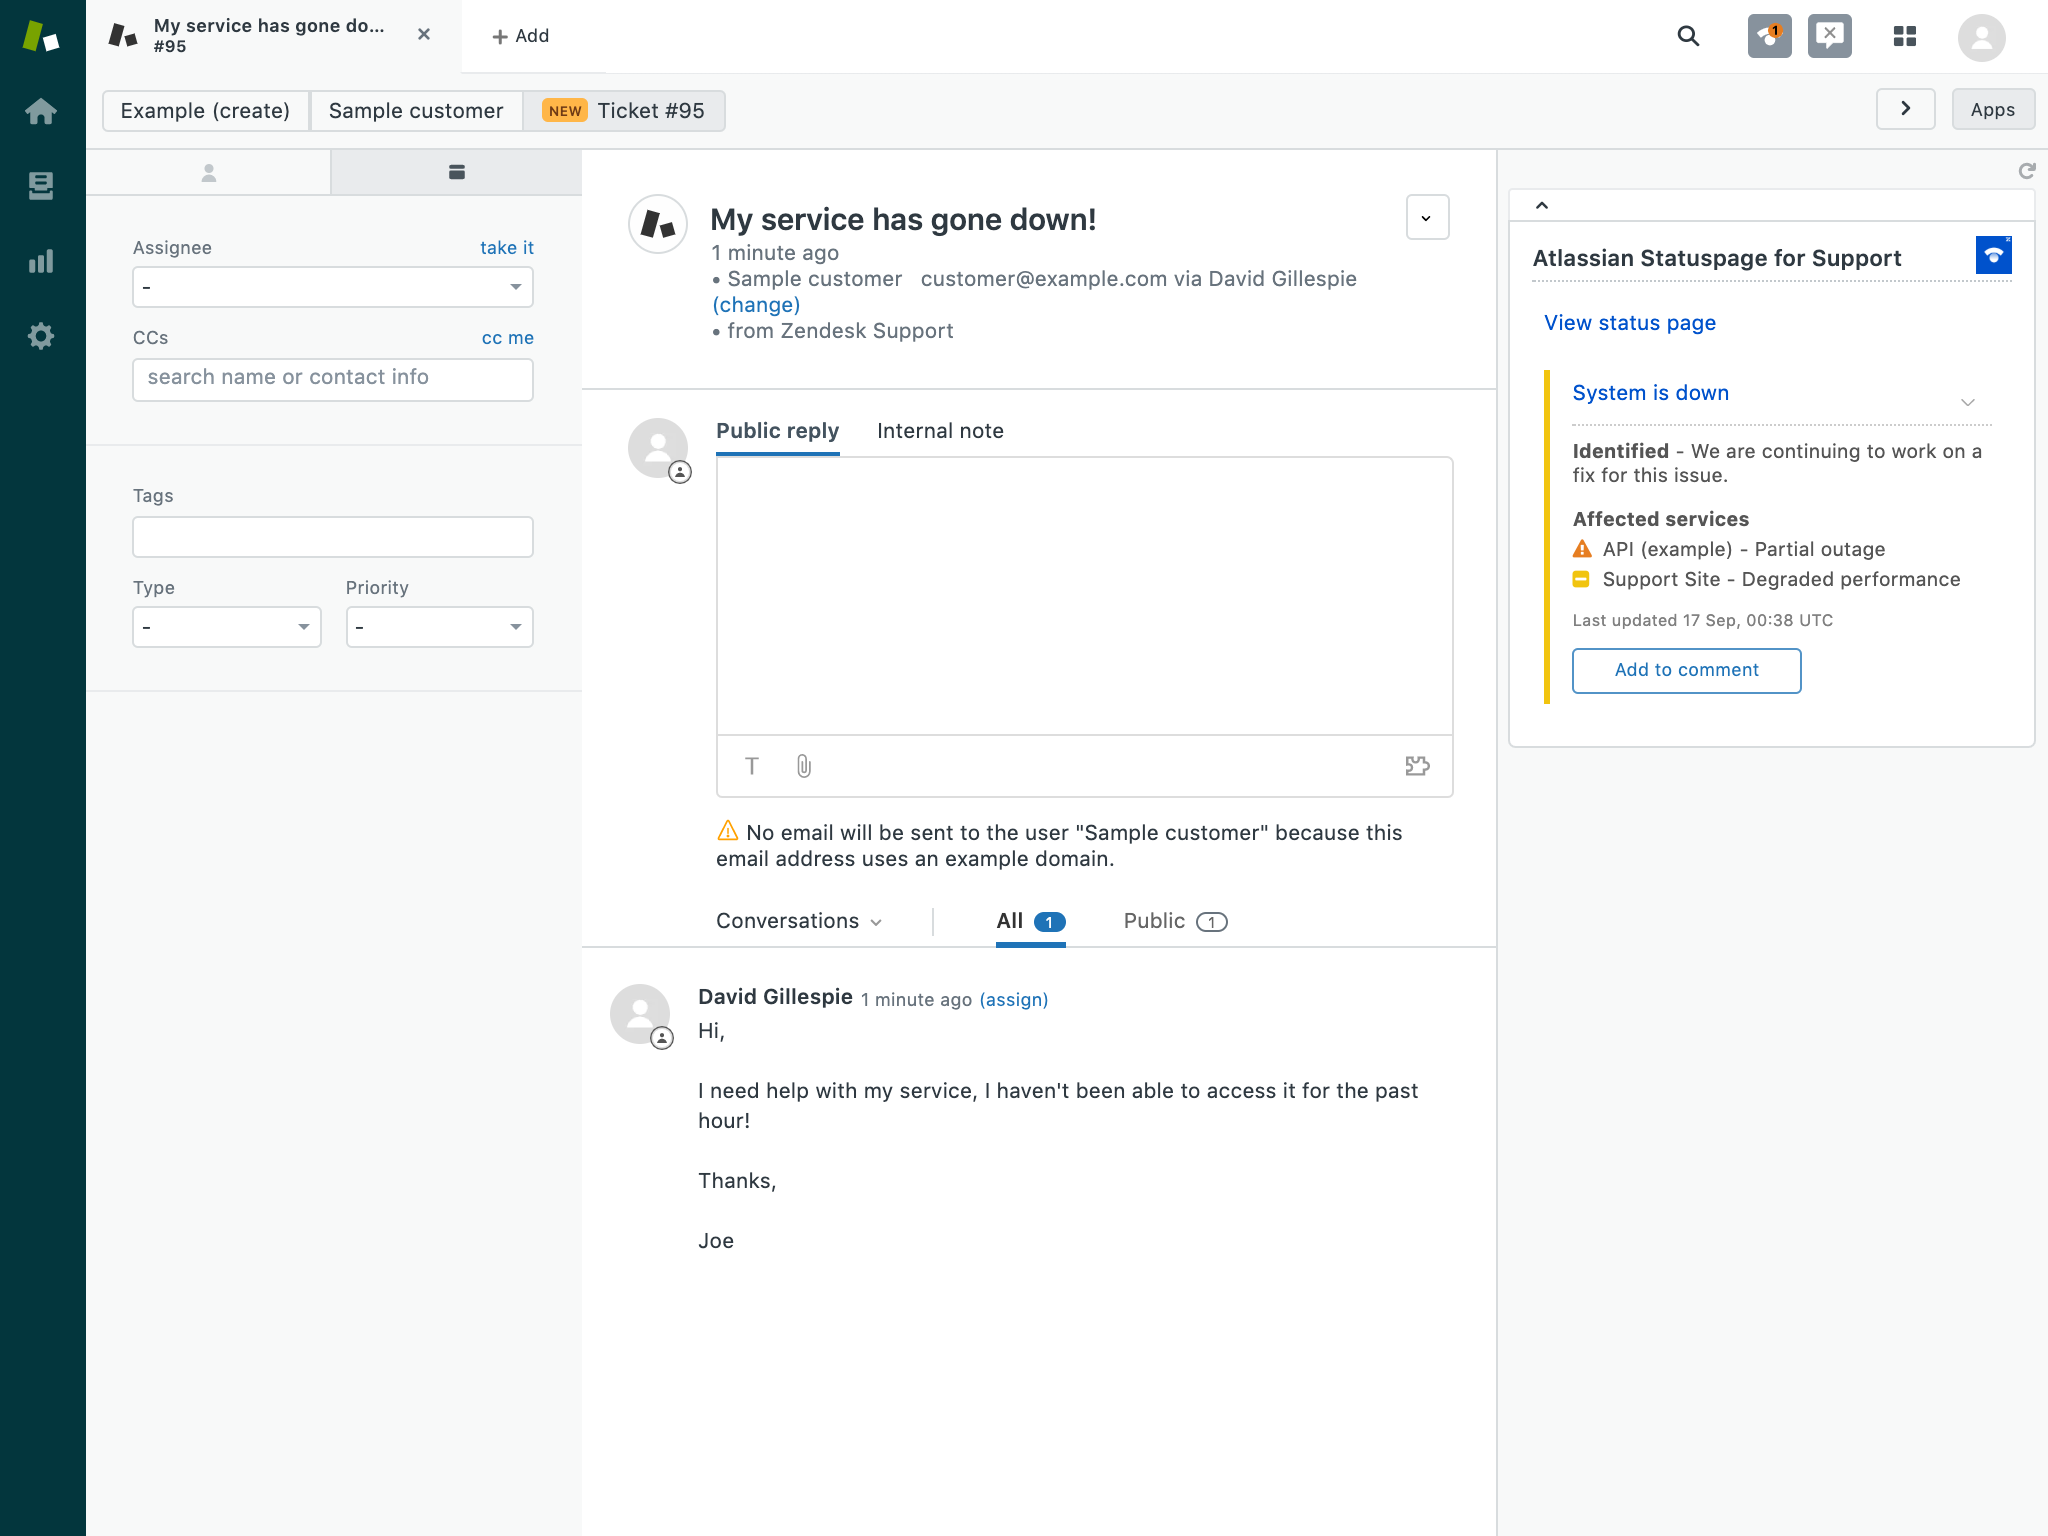2048x1536 pixels.
Task: Switch to Internal note tab
Action: (x=940, y=431)
